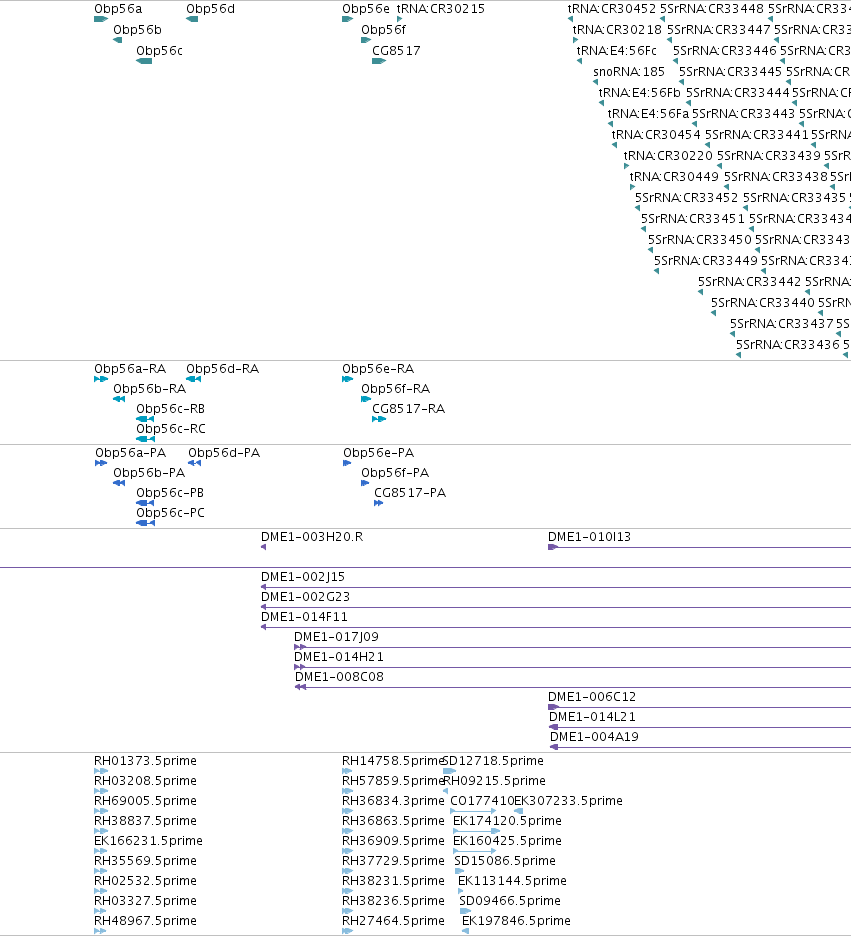The height and width of the screenshot is (936, 851).
Task: Select 5SrRNA:CR33452 label
Action: coord(686,198)
